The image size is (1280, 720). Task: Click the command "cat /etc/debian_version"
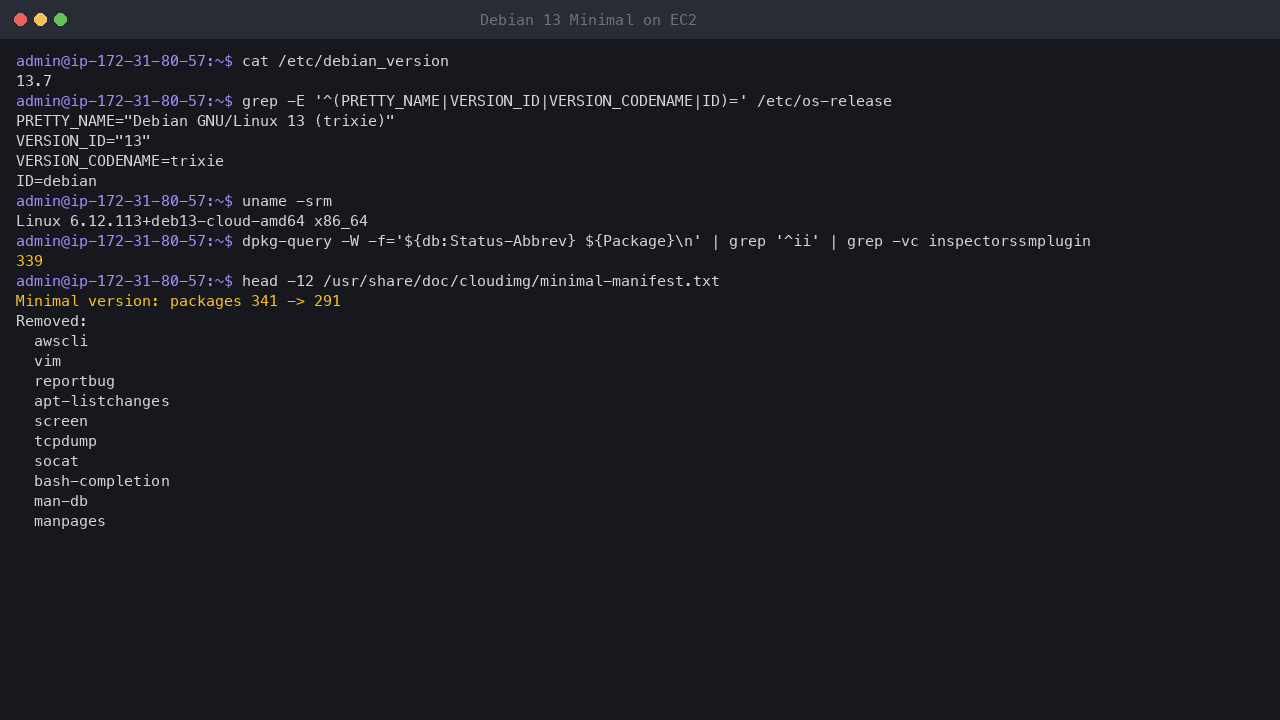345,61
